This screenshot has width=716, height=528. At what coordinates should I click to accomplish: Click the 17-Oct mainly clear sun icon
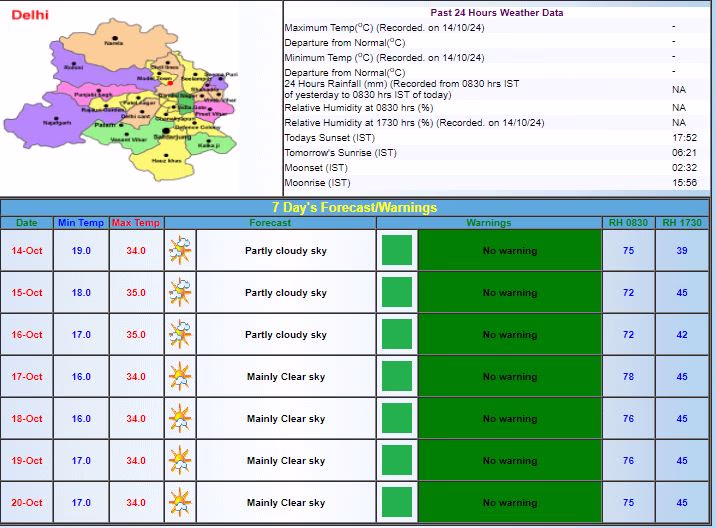point(181,376)
